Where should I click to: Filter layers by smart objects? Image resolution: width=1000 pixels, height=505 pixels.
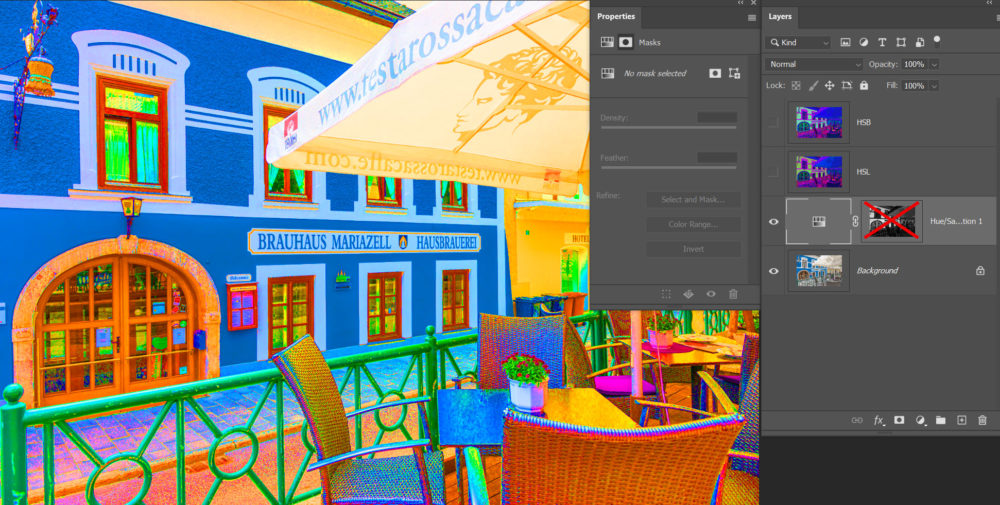(x=919, y=43)
